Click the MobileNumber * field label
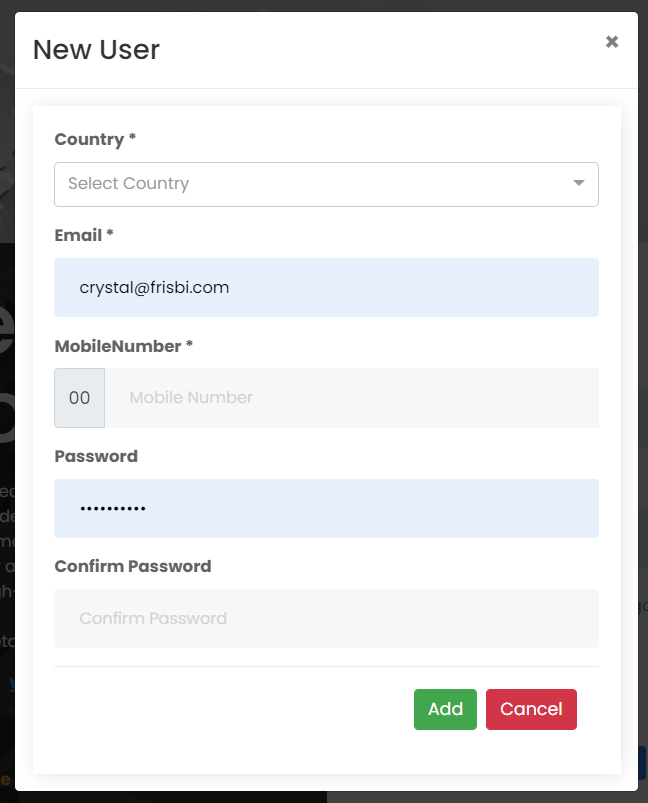The height and width of the screenshot is (803, 648). tap(123, 346)
